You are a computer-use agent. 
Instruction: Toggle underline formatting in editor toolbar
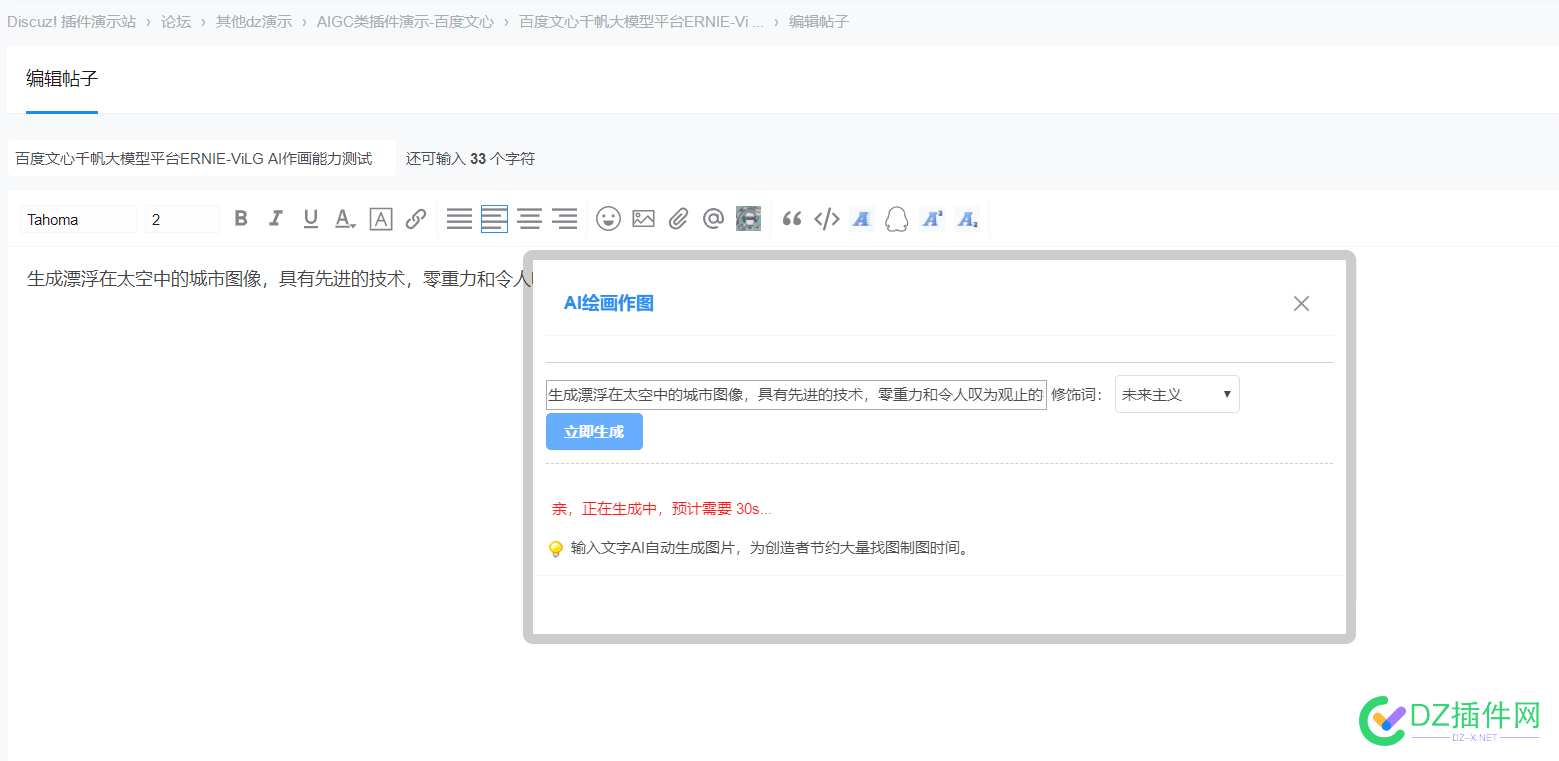click(x=311, y=218)
